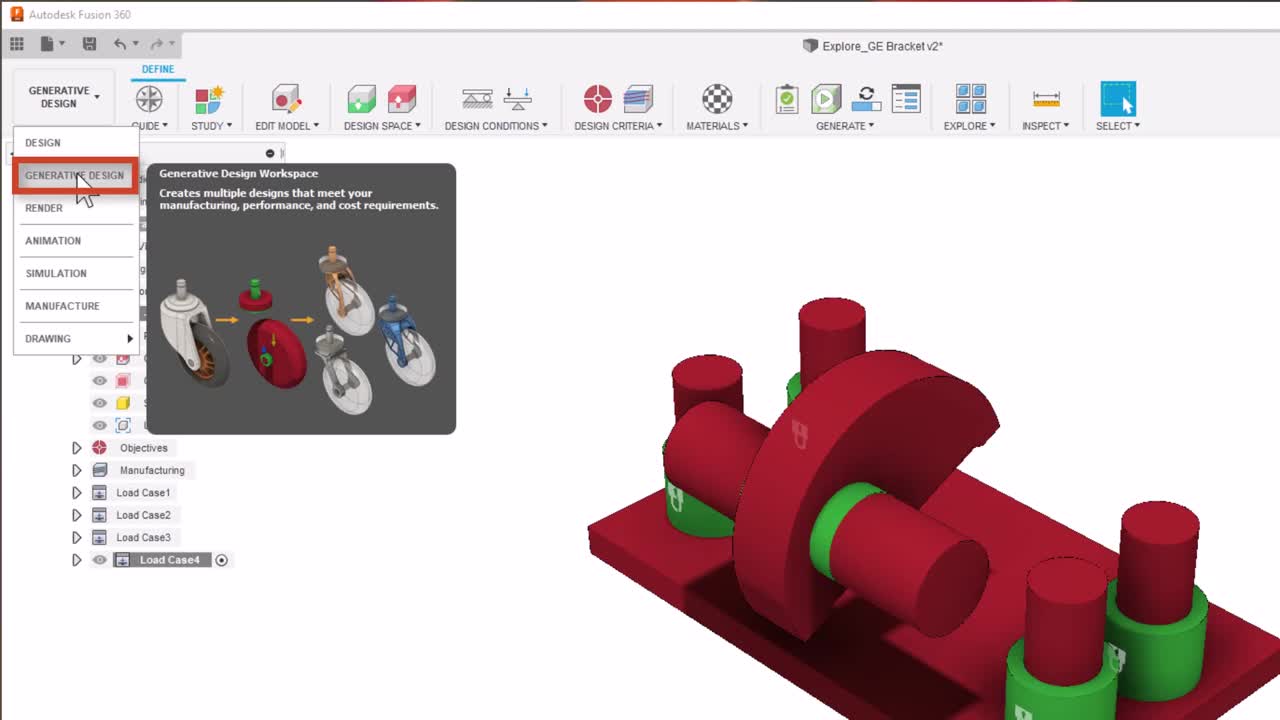Open the Generative Design workspace dropdown

[62, 95]
